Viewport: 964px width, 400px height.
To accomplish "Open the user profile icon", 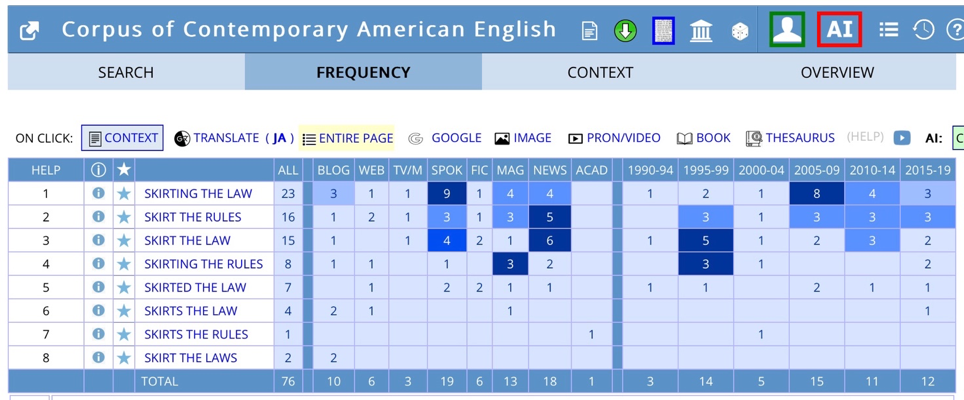I will coord(787,29).
